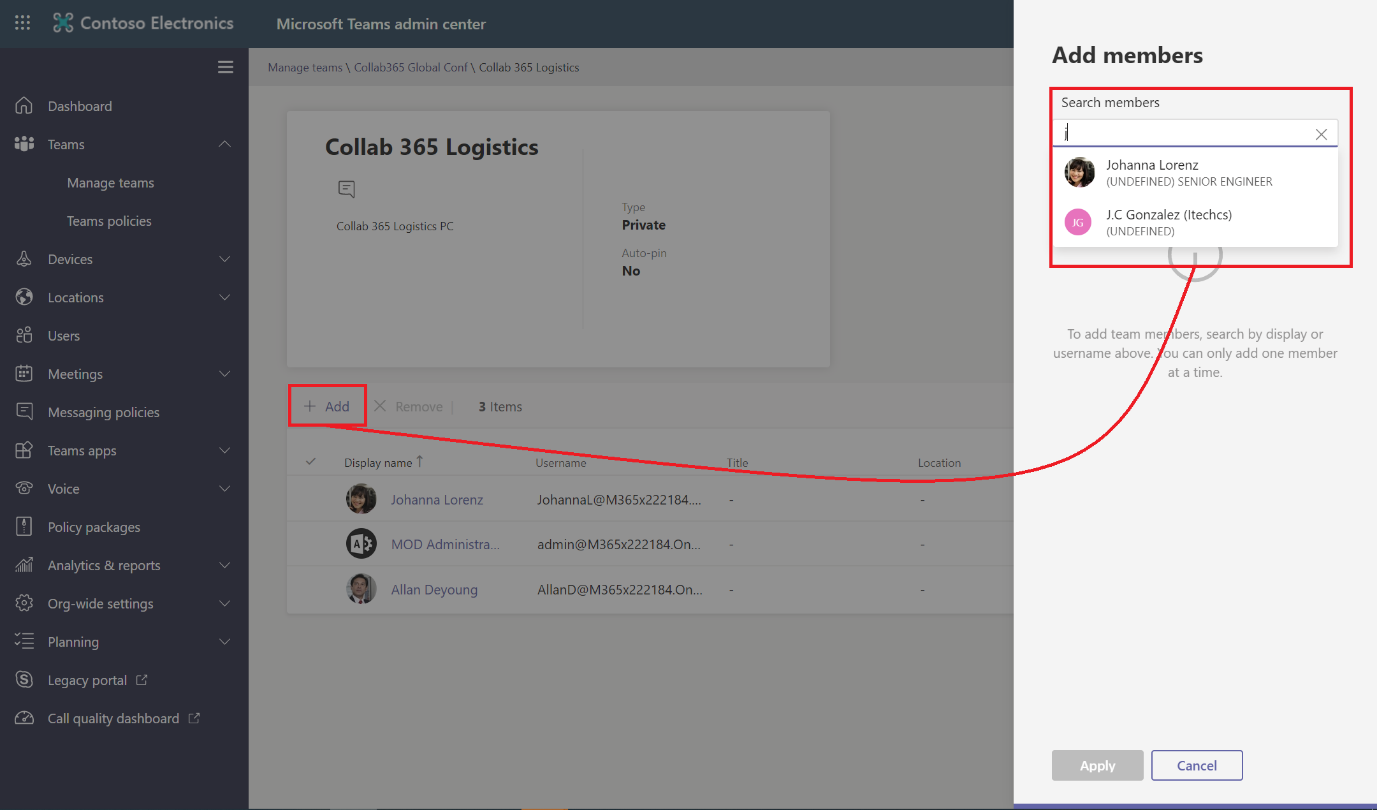The height and width of the screenshot is (810, 1377).
Task: Click external link icon beside Call quality dashboard
Action: (194, 718)
